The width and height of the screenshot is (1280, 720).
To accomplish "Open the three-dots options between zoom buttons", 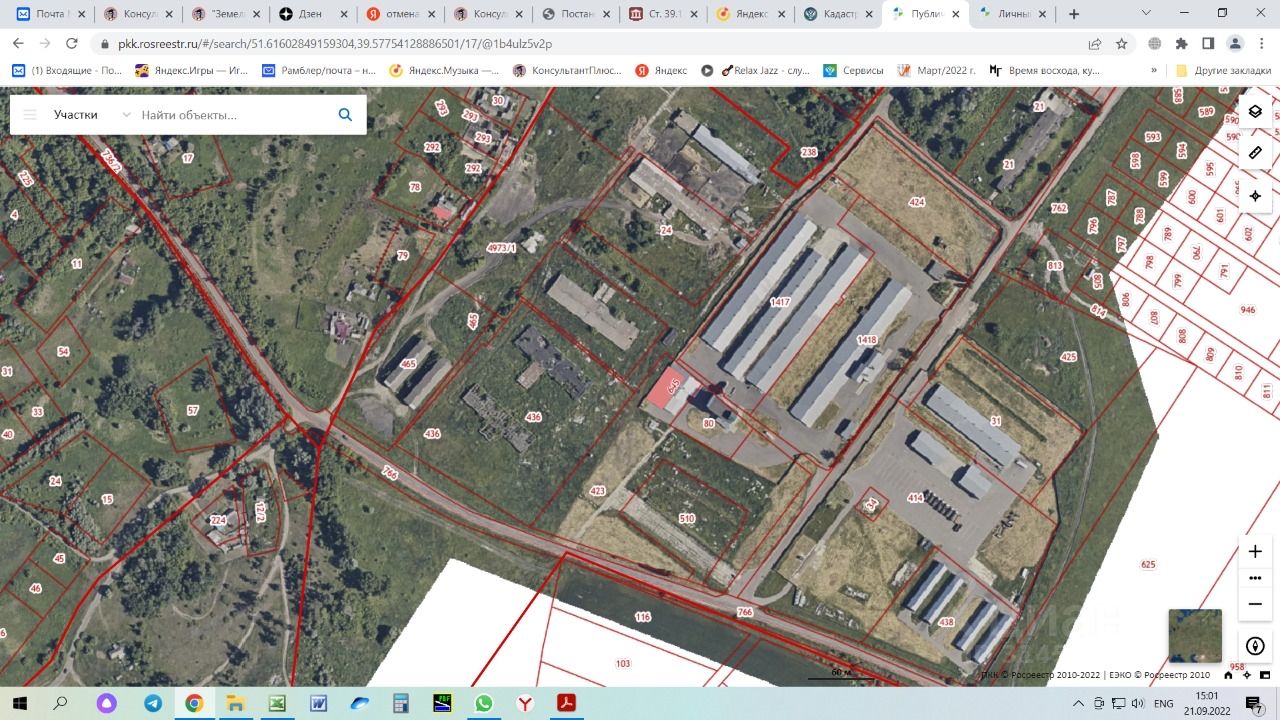I will pos(1255,578).
